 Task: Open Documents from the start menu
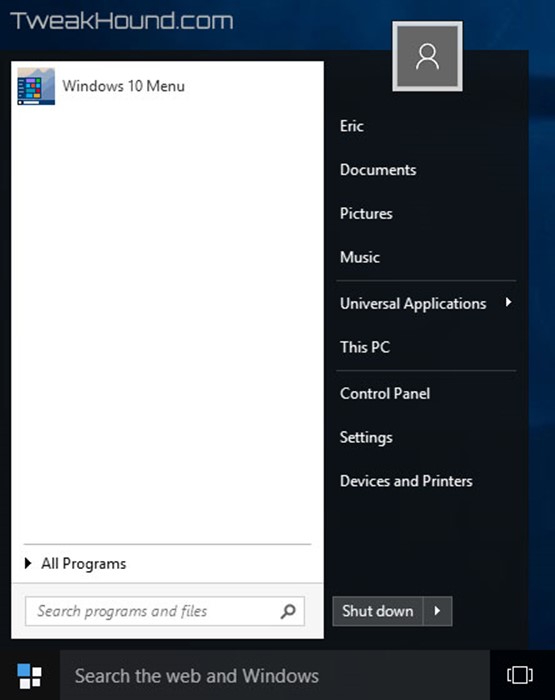378,170
